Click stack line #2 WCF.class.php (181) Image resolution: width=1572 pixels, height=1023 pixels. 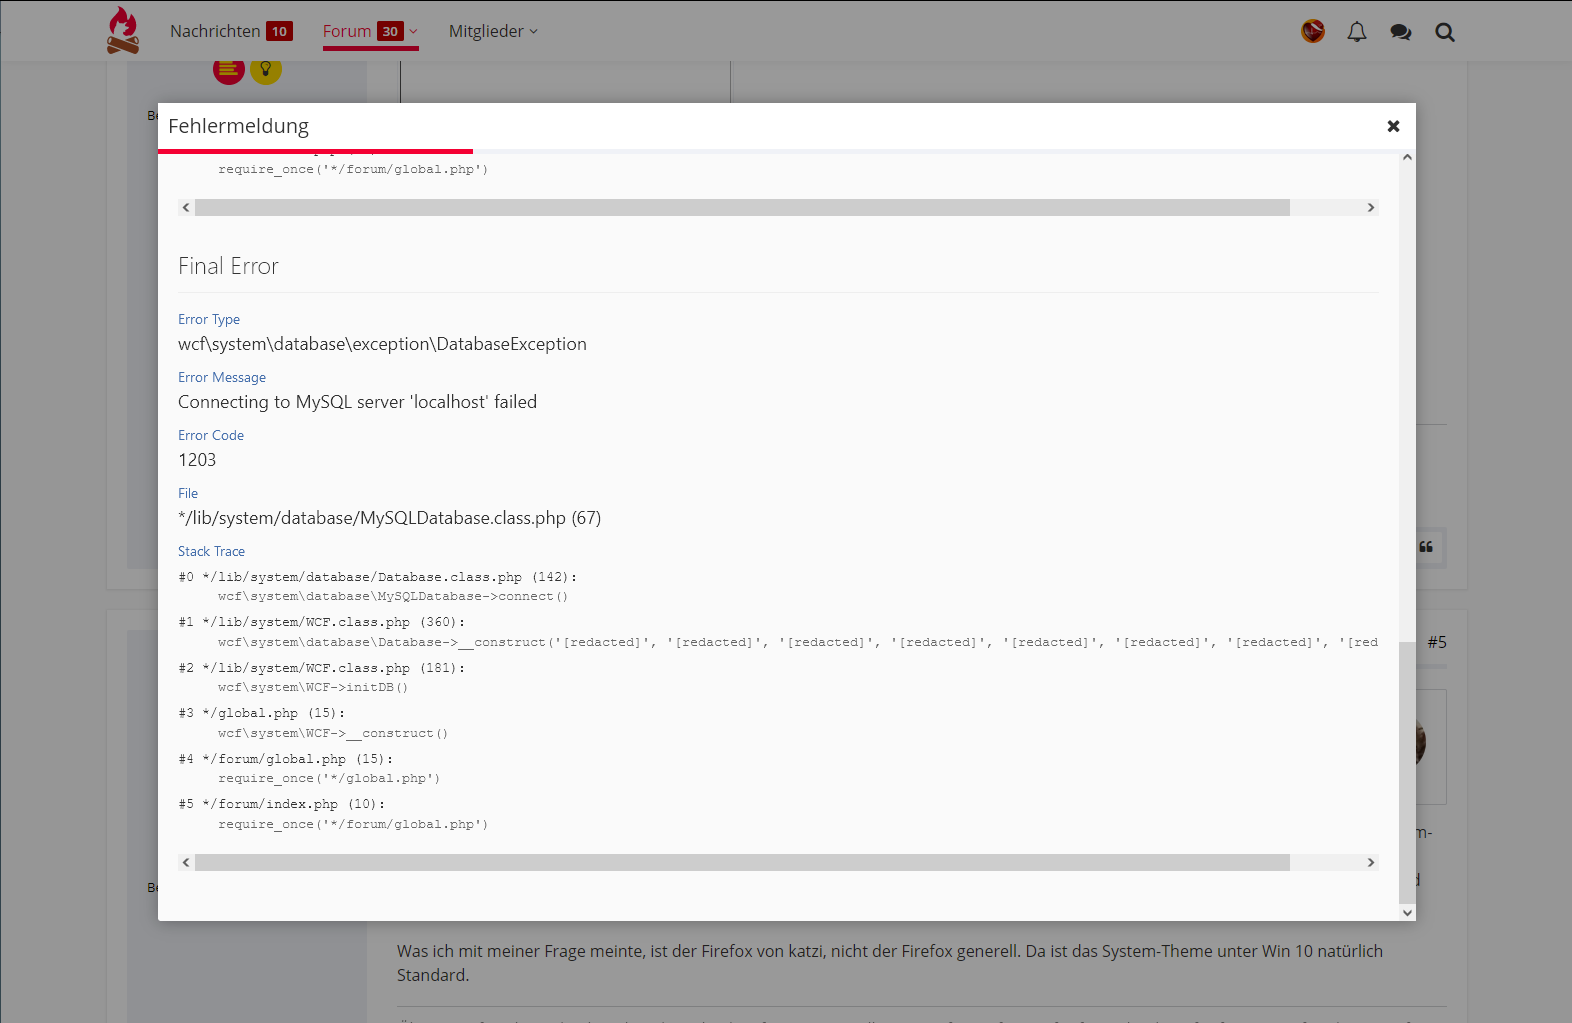(x=322, y=668)
